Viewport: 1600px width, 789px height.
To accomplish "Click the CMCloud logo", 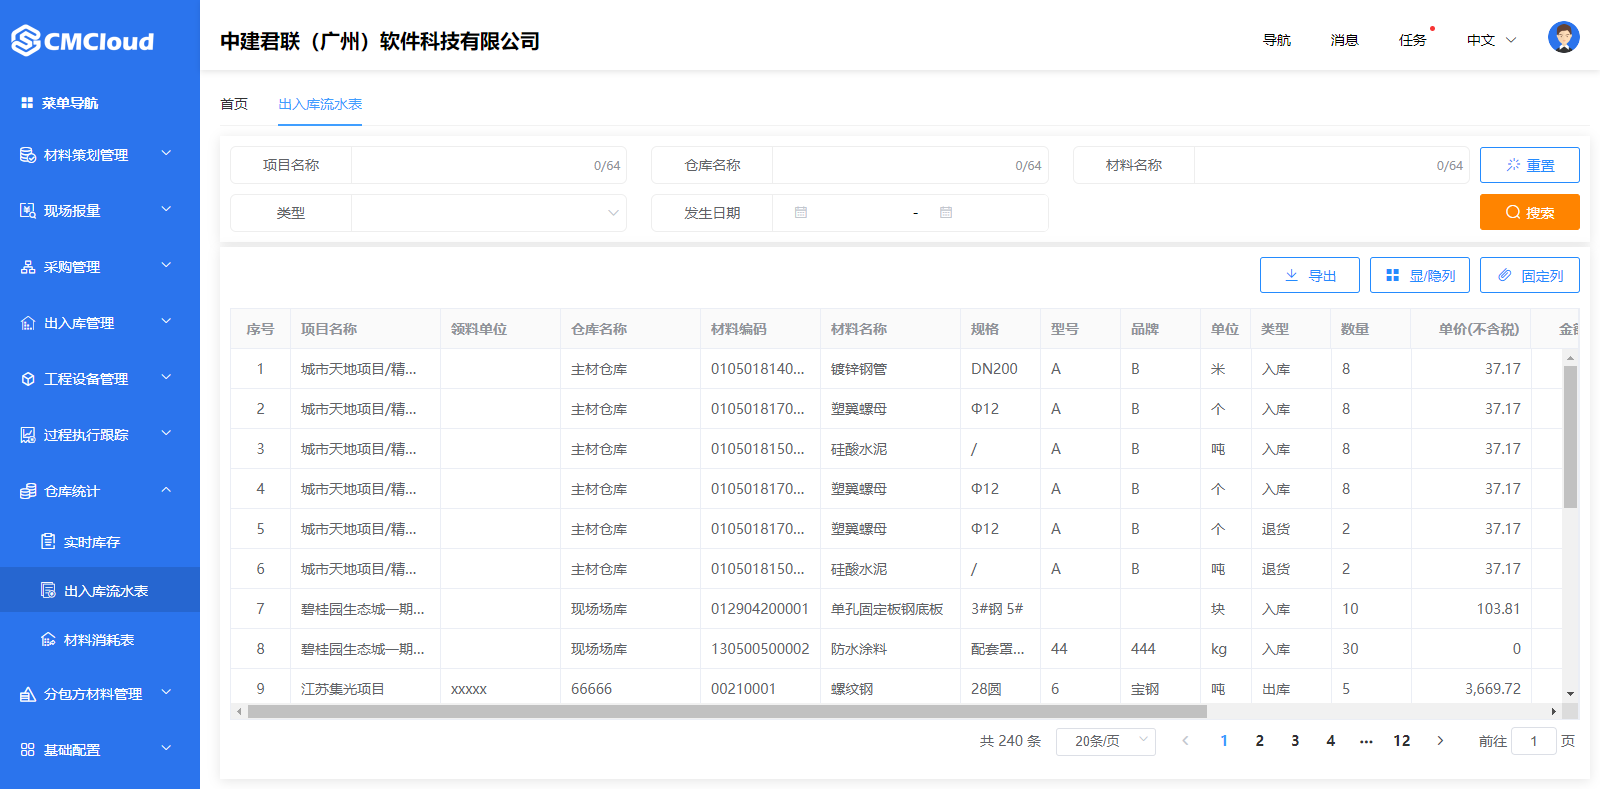I will pos(82,41).
